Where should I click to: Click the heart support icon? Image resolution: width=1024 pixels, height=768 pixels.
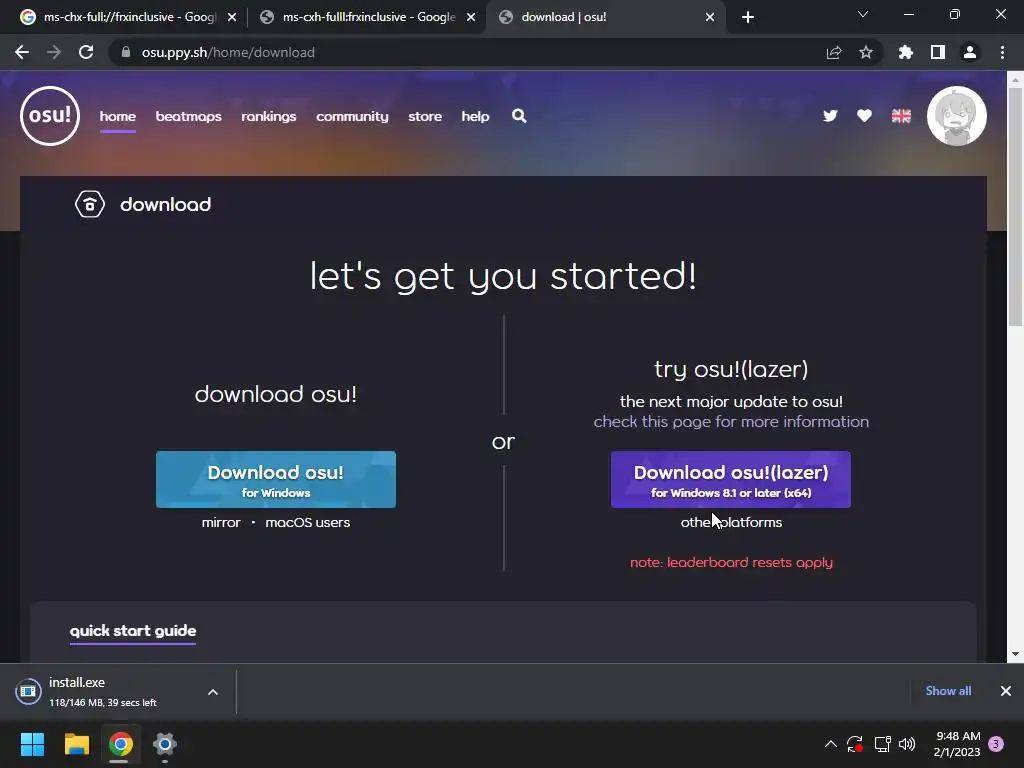pyautogui.click(x=864, y=116)
